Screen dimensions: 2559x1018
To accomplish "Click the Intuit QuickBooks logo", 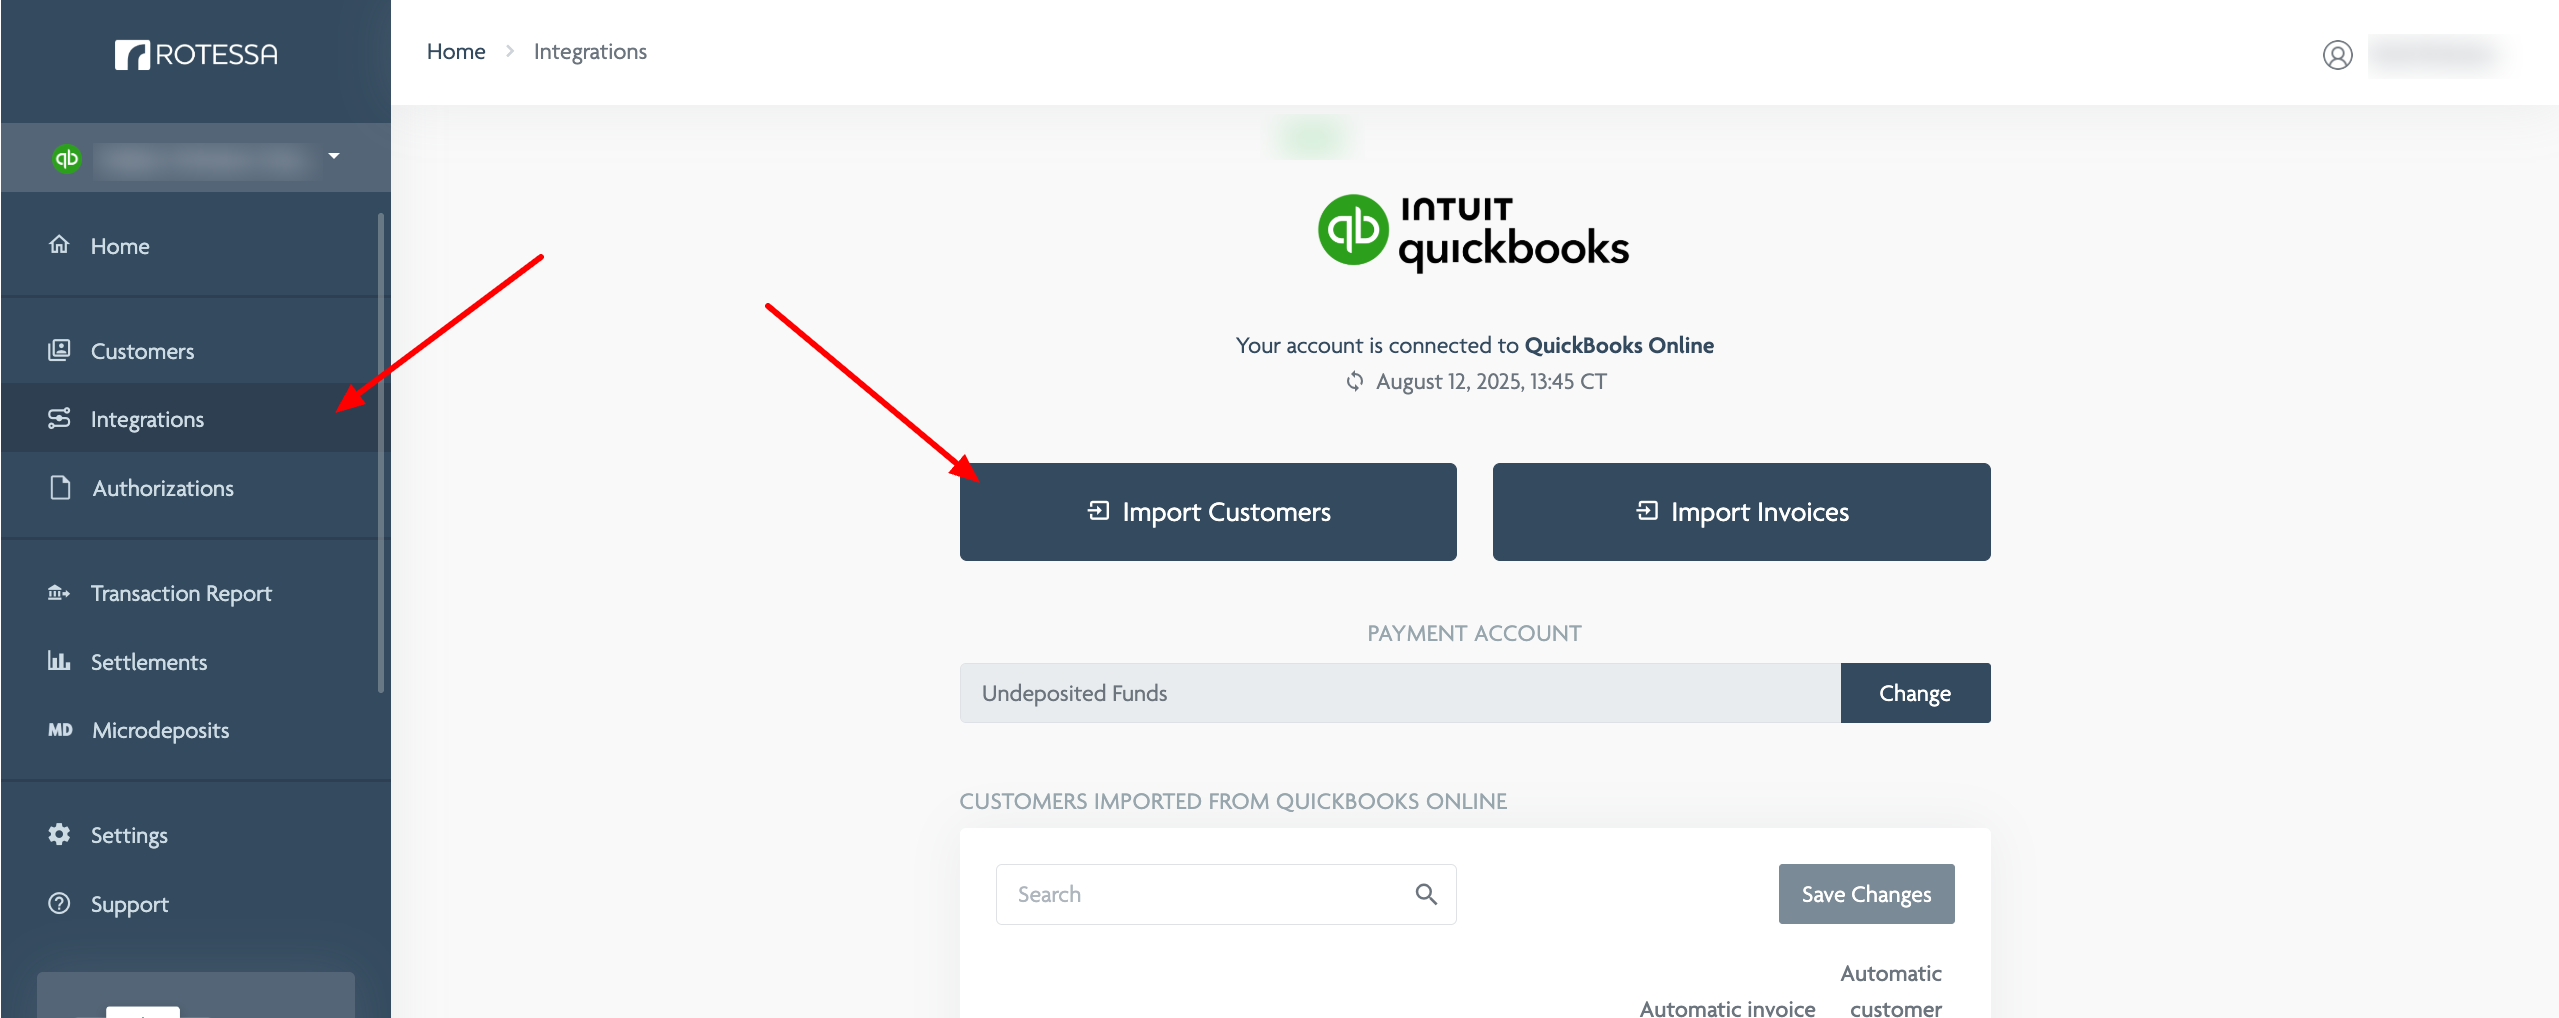I will [x=1474, y=233].
